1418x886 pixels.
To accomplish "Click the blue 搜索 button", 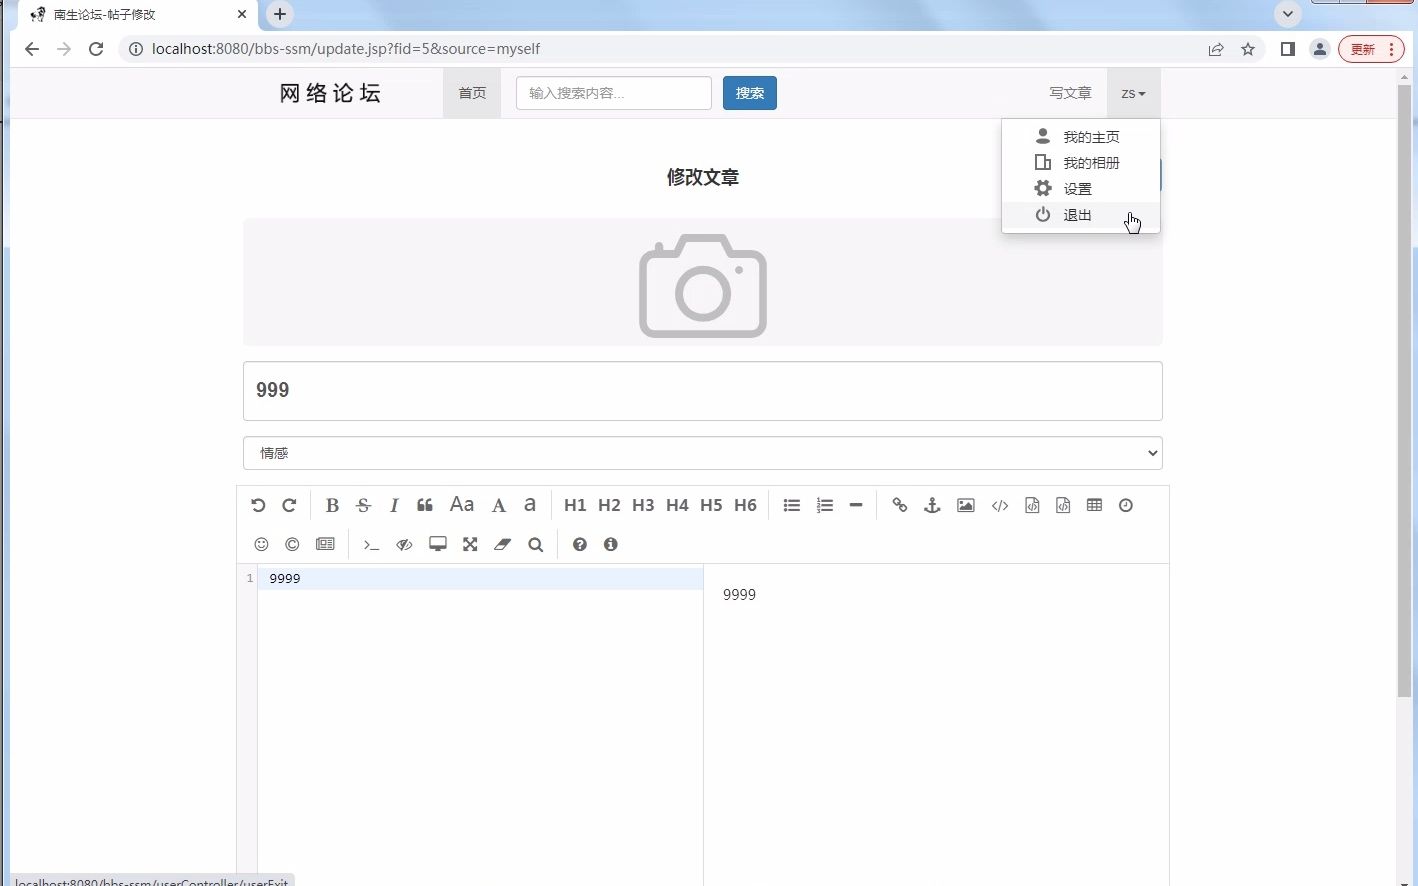I will tap(750, 93).
